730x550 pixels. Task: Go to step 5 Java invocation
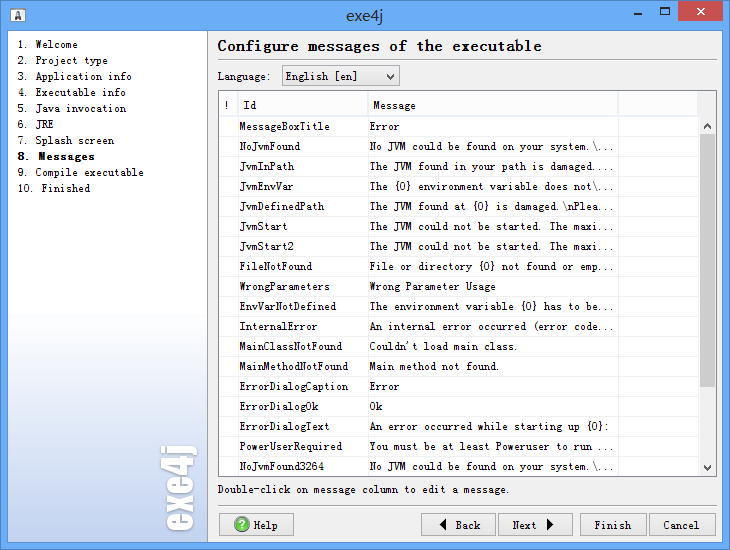tap(72, 108)
